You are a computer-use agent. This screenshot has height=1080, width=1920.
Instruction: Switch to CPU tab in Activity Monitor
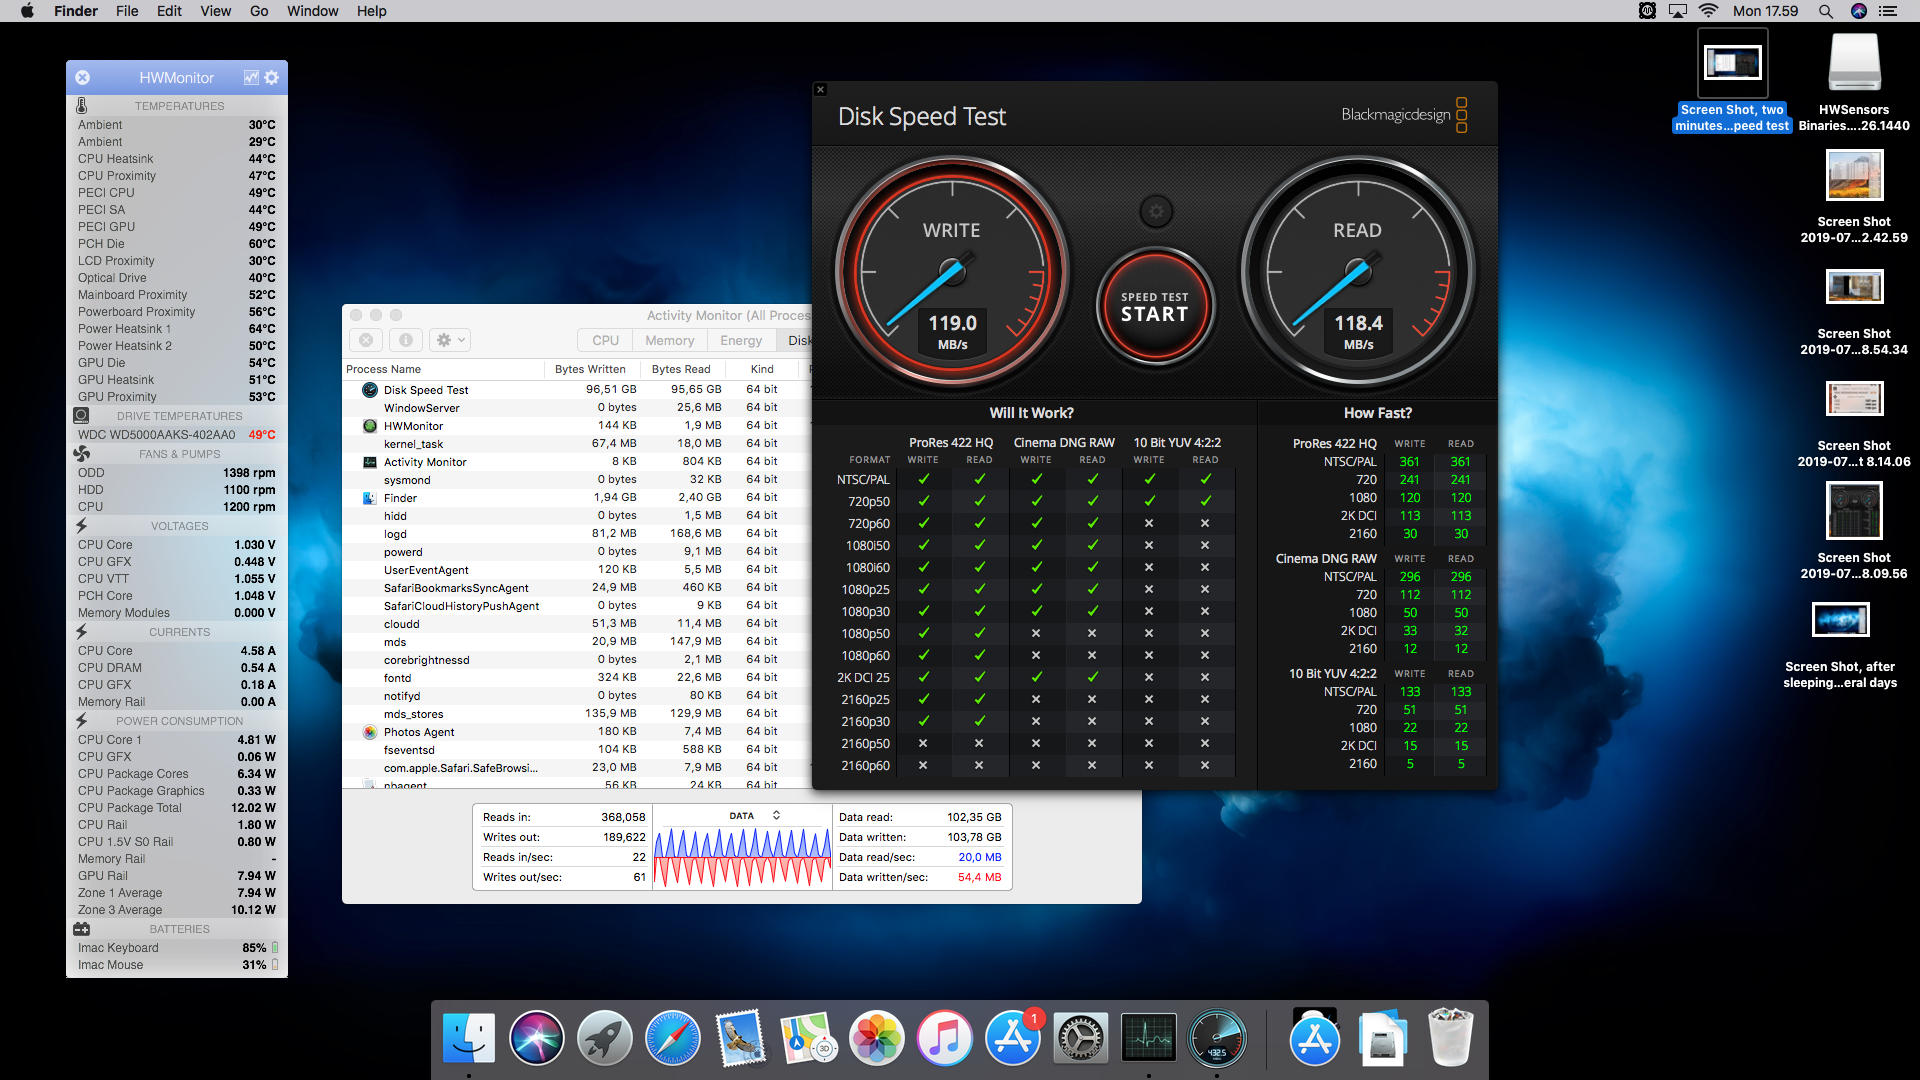605,340
